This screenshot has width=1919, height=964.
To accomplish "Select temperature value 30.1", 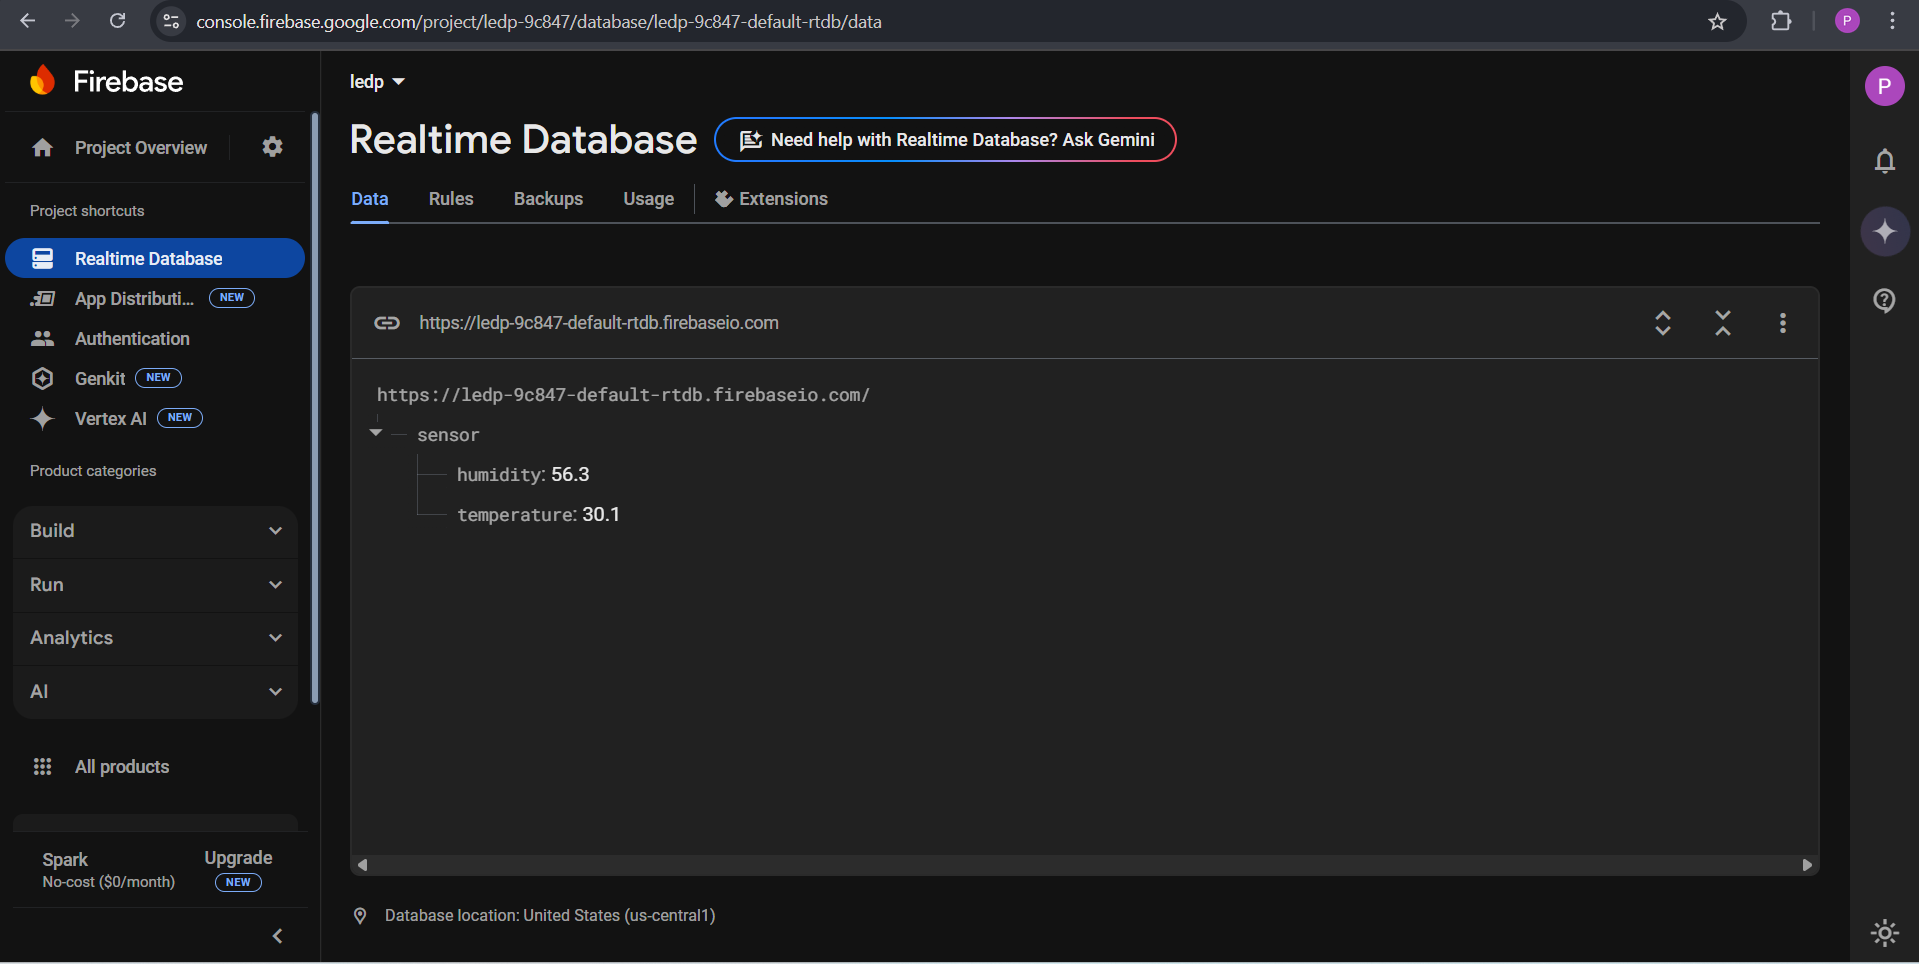I will tap(601, 515).
